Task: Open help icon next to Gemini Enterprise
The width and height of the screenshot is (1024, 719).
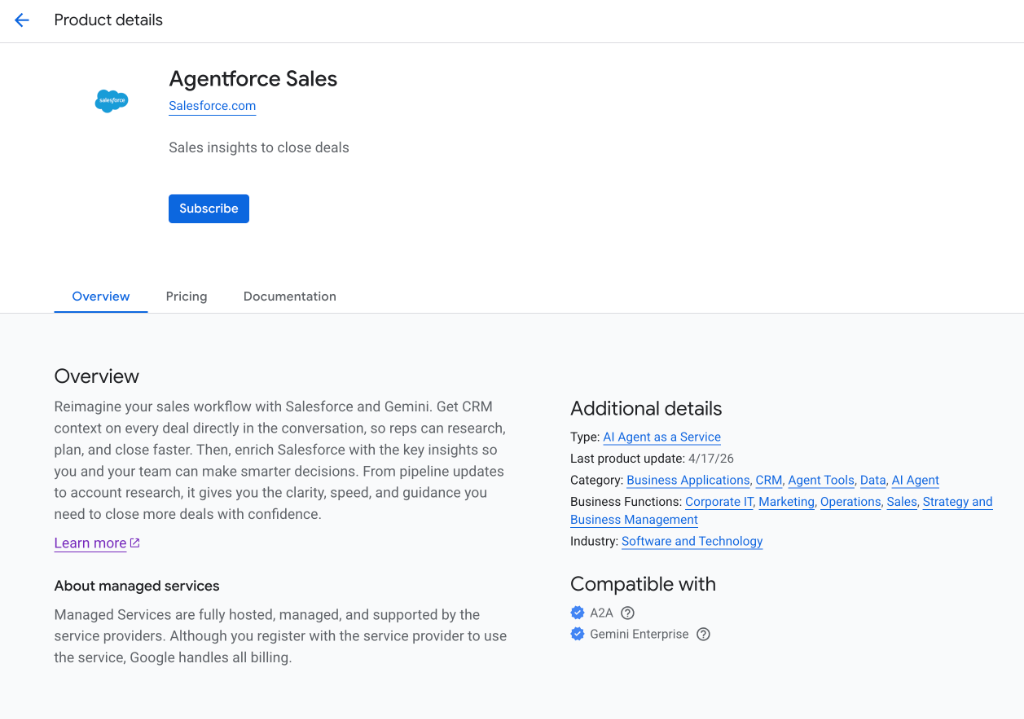Action: [703, 634]
